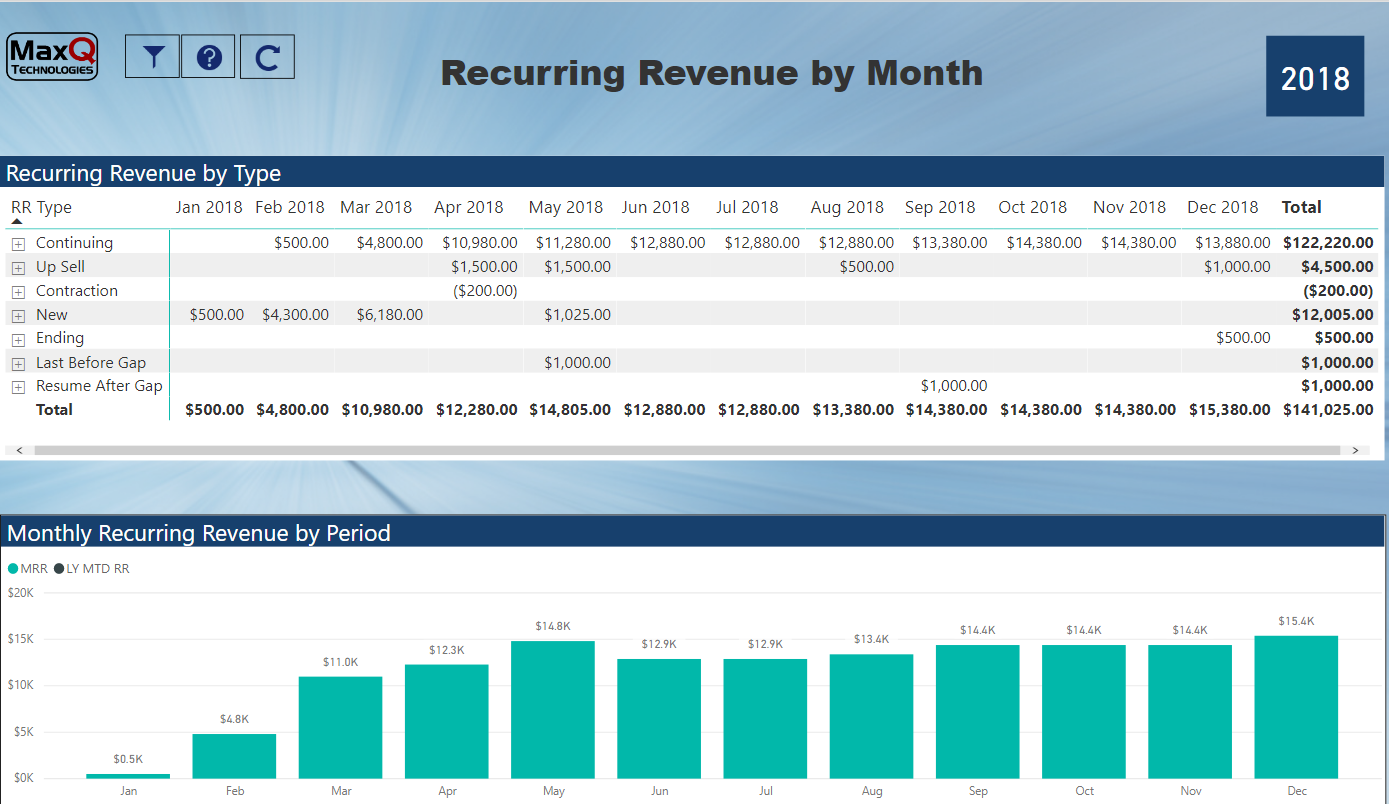
Task: Click the MaxQ Technologies logo
Action: 53,57
